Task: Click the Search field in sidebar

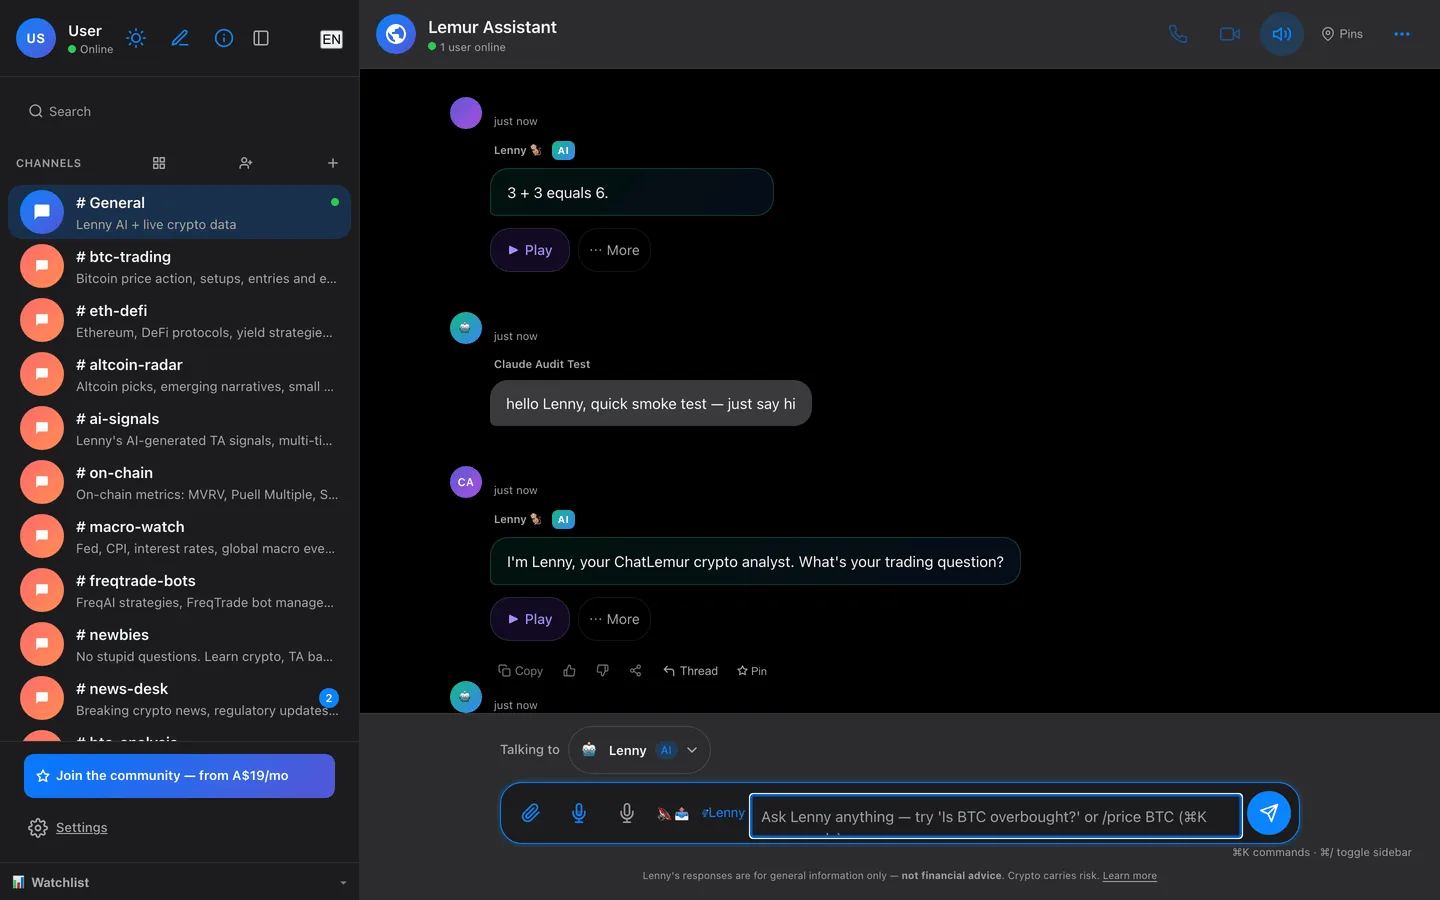Action: [x=180, y=111]
